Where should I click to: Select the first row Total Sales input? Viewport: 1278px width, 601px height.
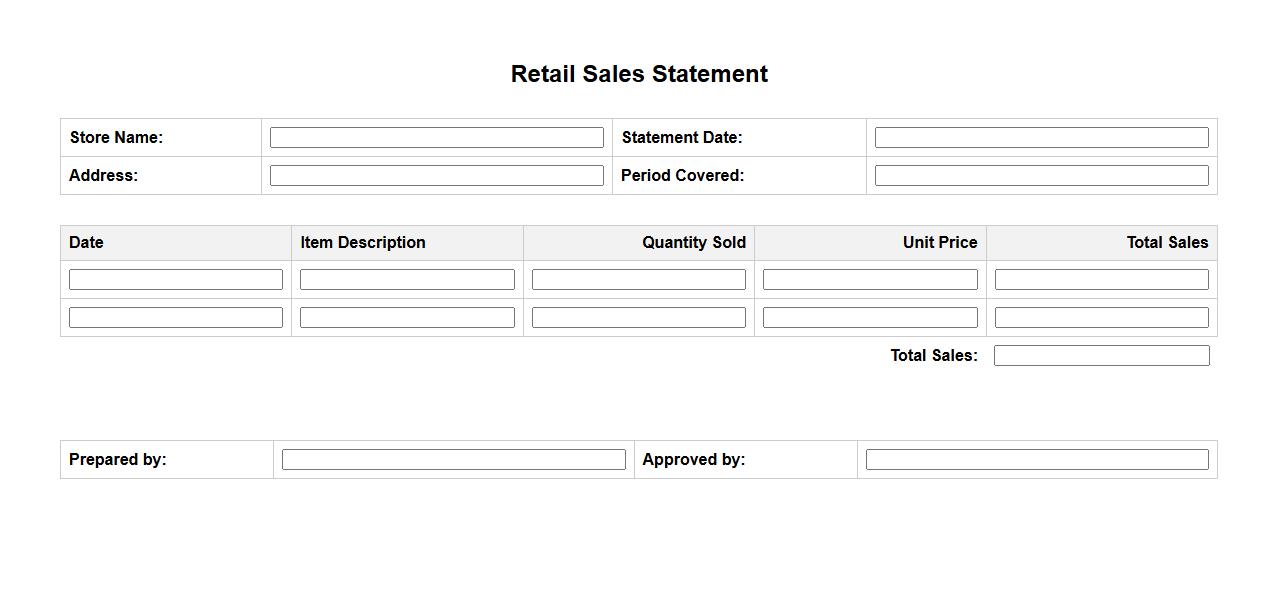coord(1101,280)
